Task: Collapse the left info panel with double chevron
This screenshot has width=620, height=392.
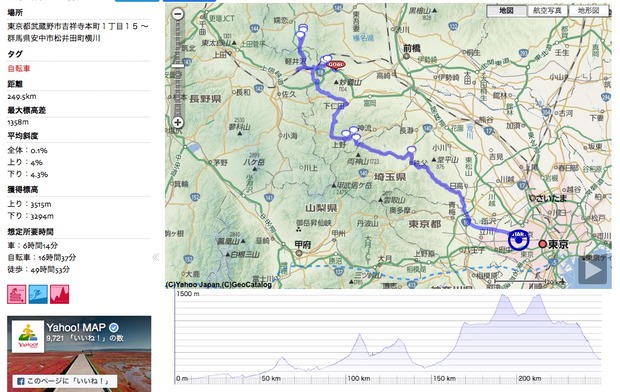Action: pyautogui.click(x=156, y=258)
